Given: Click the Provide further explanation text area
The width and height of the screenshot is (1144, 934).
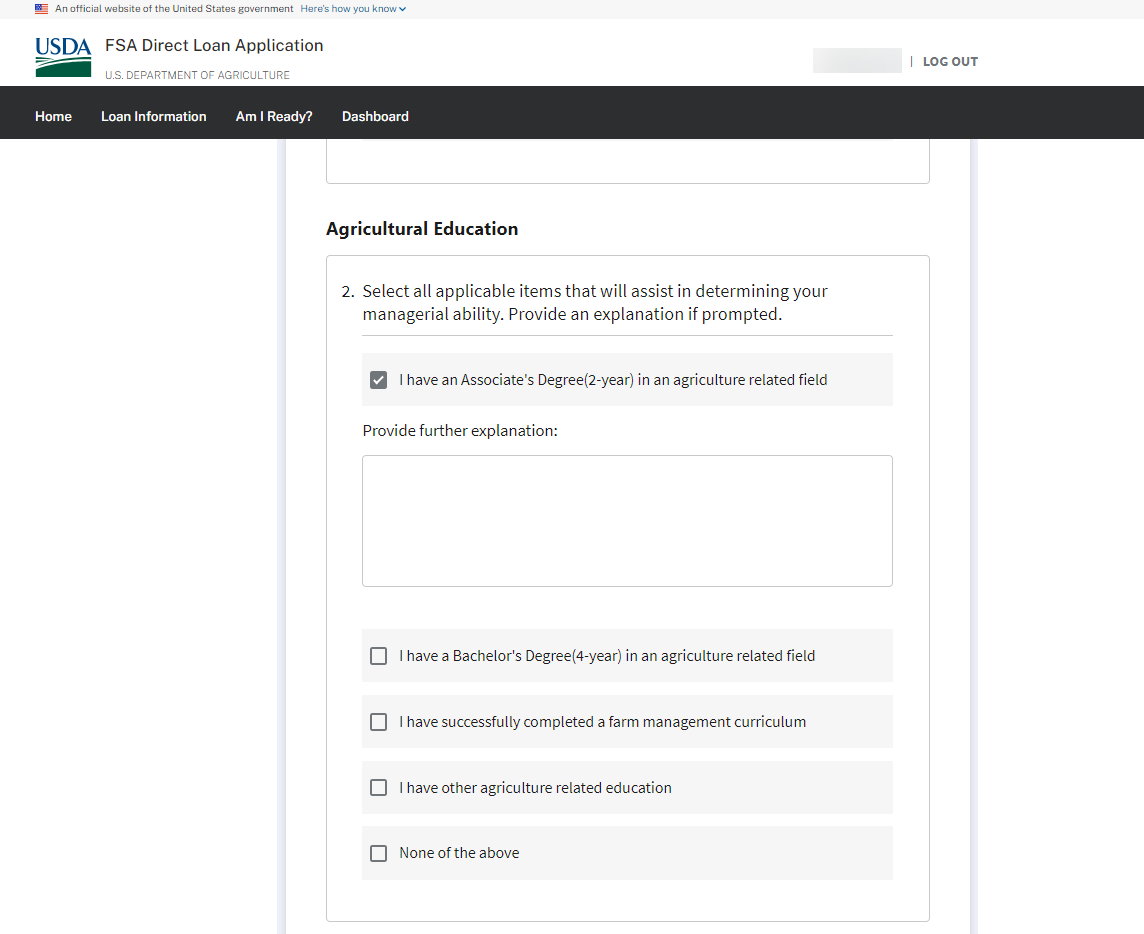Looking at the screenshot, I should click(627, 521).
